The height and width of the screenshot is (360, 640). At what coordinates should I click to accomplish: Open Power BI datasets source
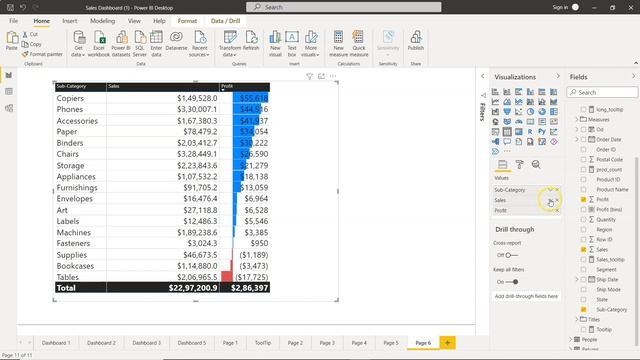(121, 44)
